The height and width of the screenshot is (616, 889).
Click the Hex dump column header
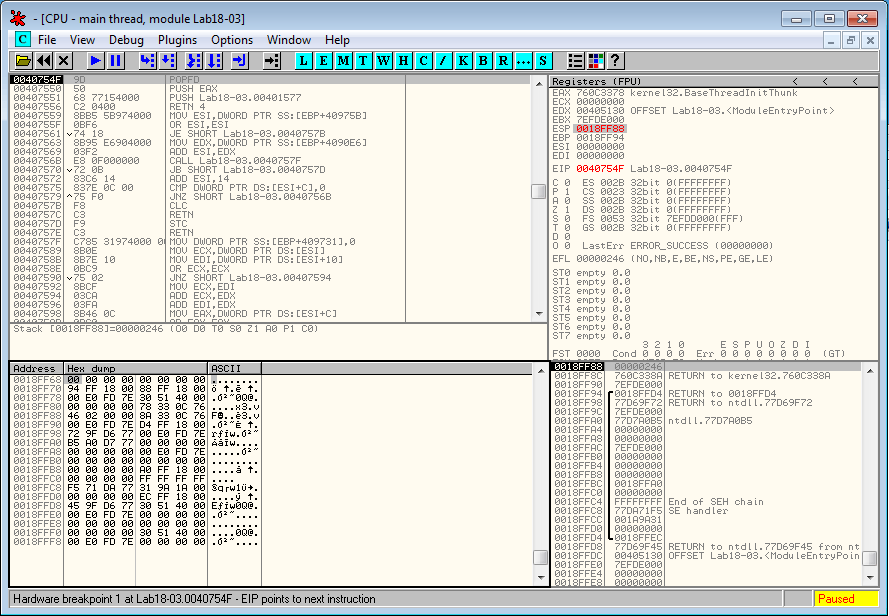click(135, 369)
